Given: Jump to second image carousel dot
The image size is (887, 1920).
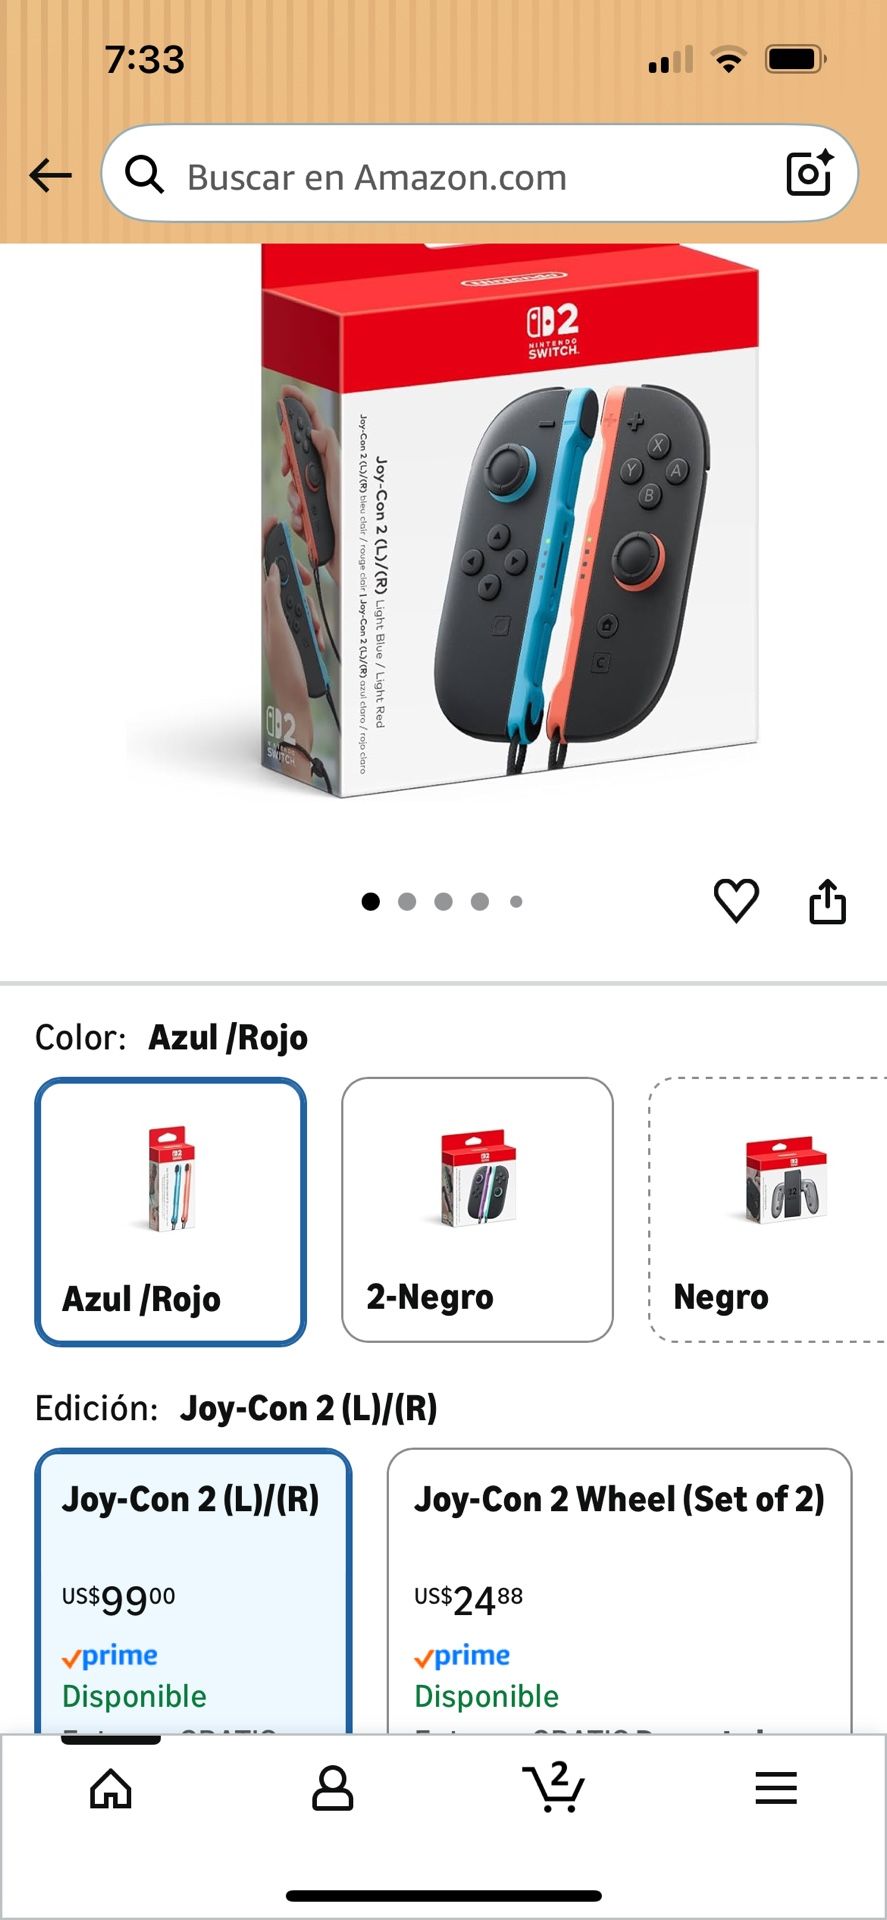Looking at the screenshot, I should (407, 902).
